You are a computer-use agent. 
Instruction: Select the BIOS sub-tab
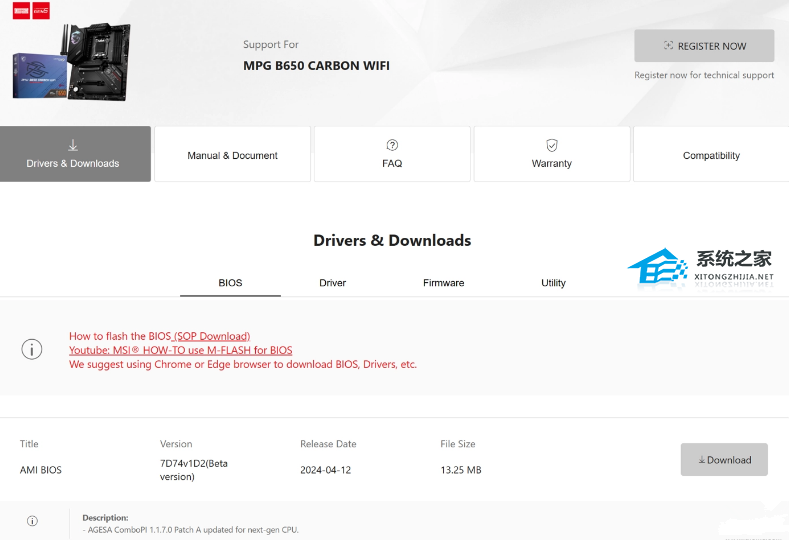pyautogui.click(x=230, y=283)
